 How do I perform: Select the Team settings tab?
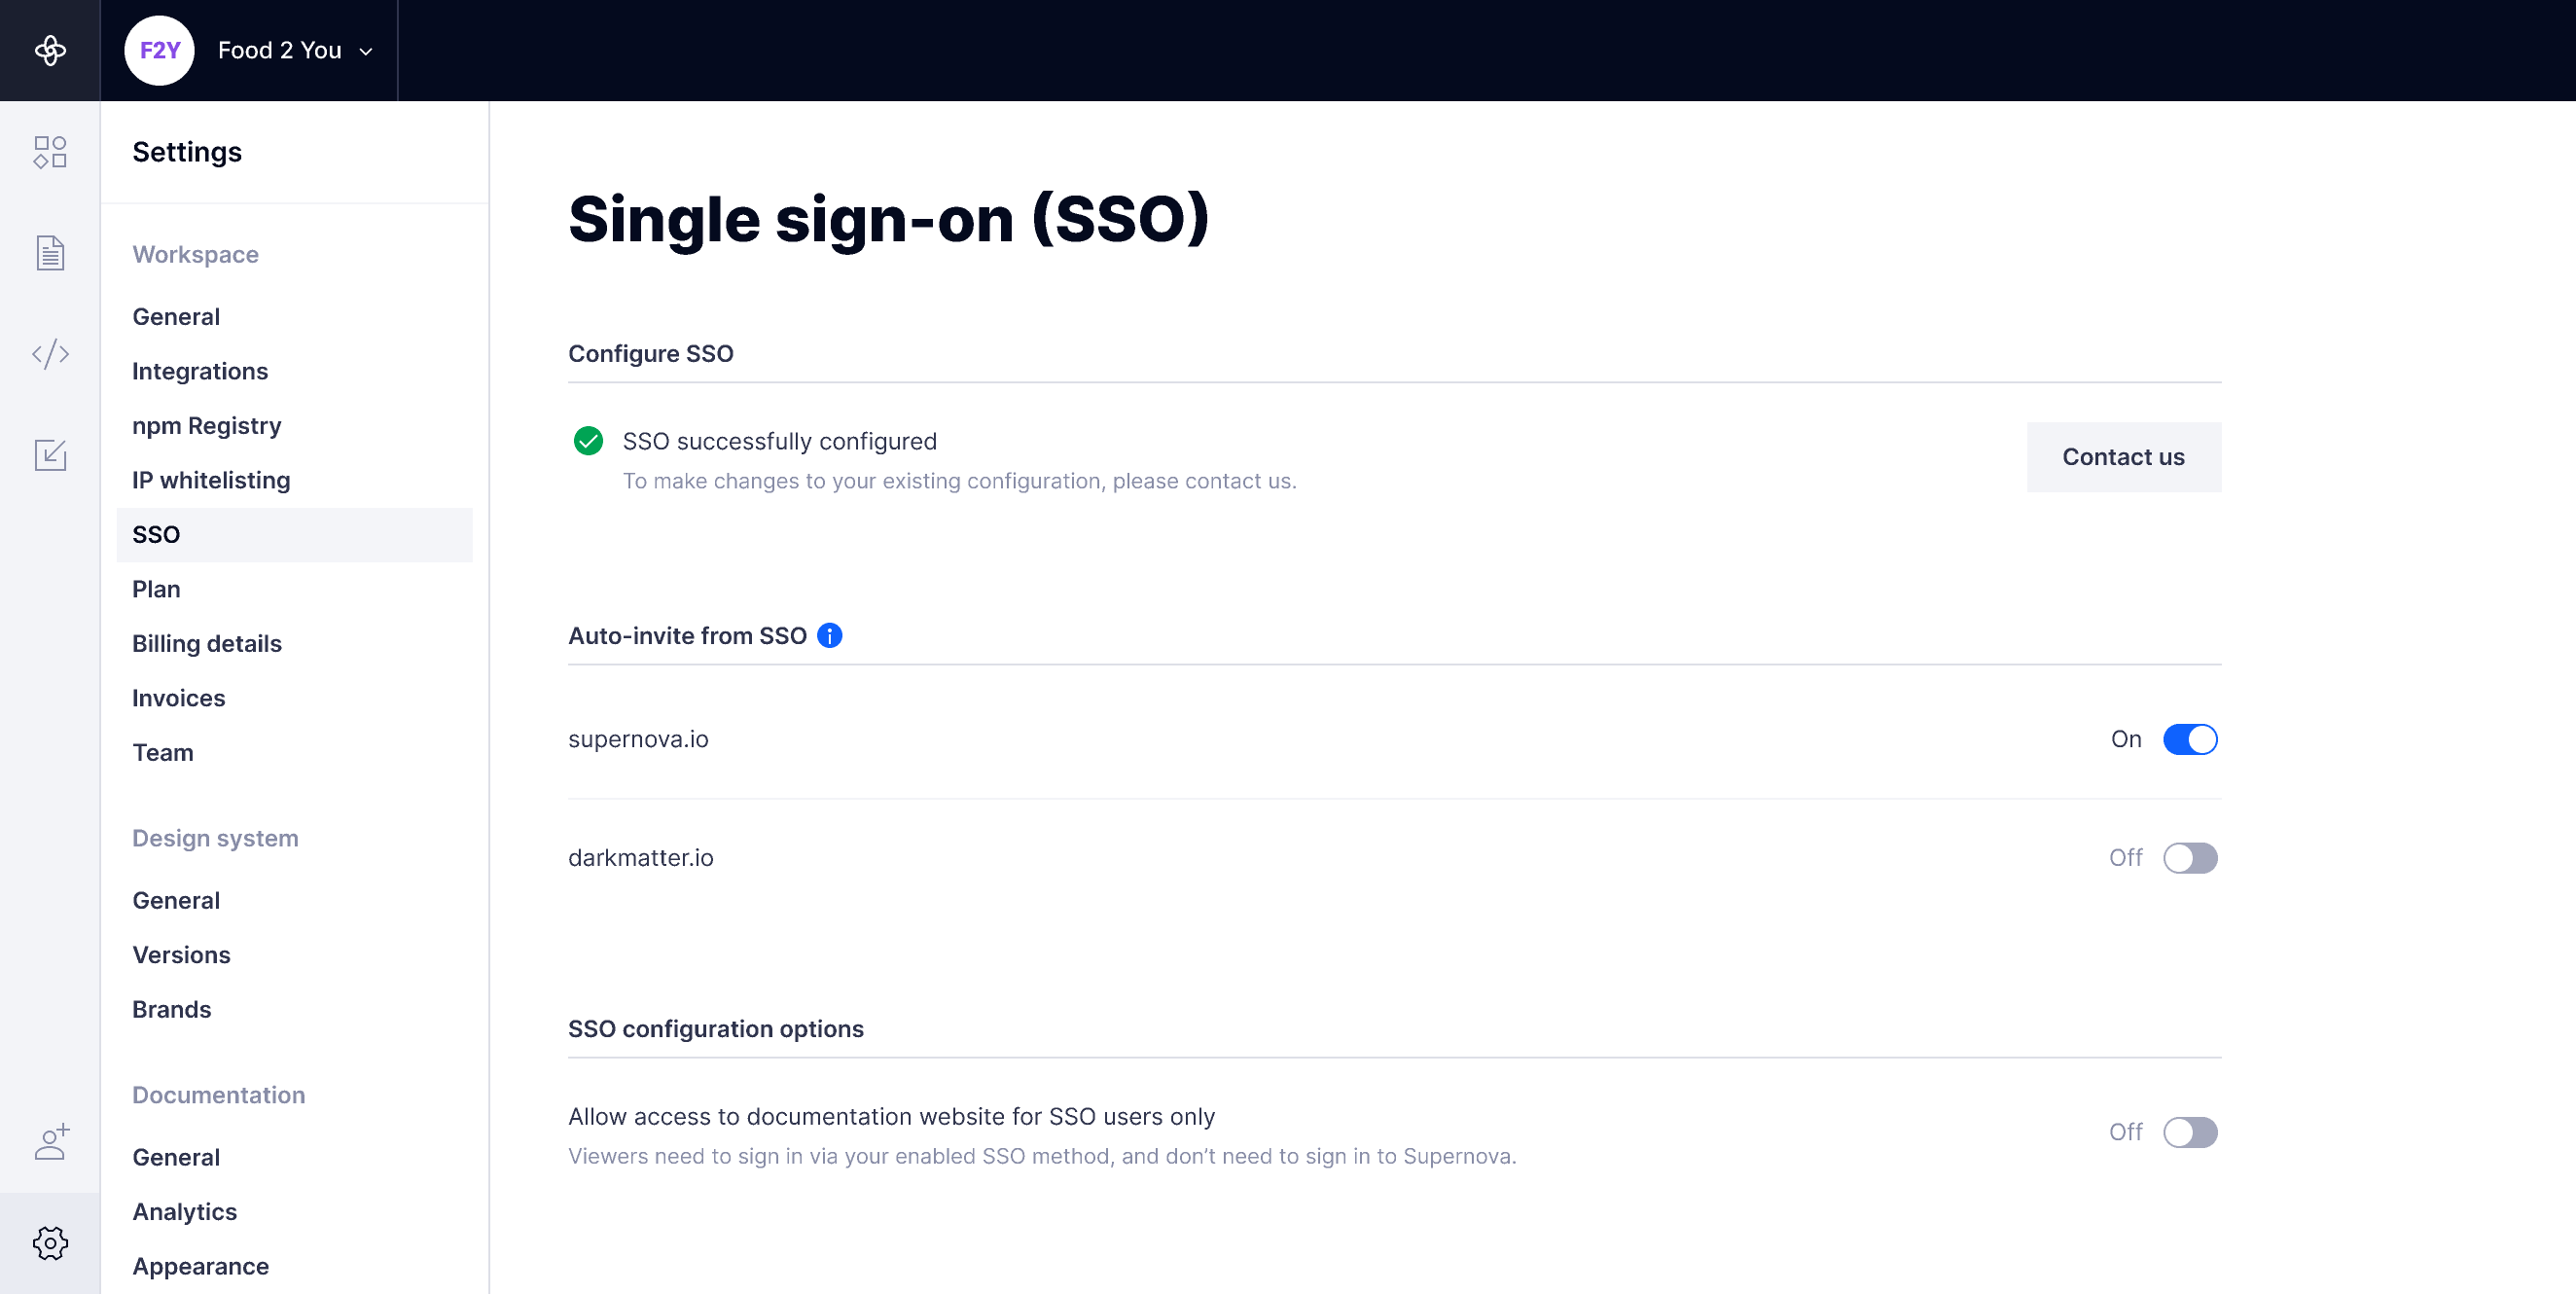pos(163,753)
